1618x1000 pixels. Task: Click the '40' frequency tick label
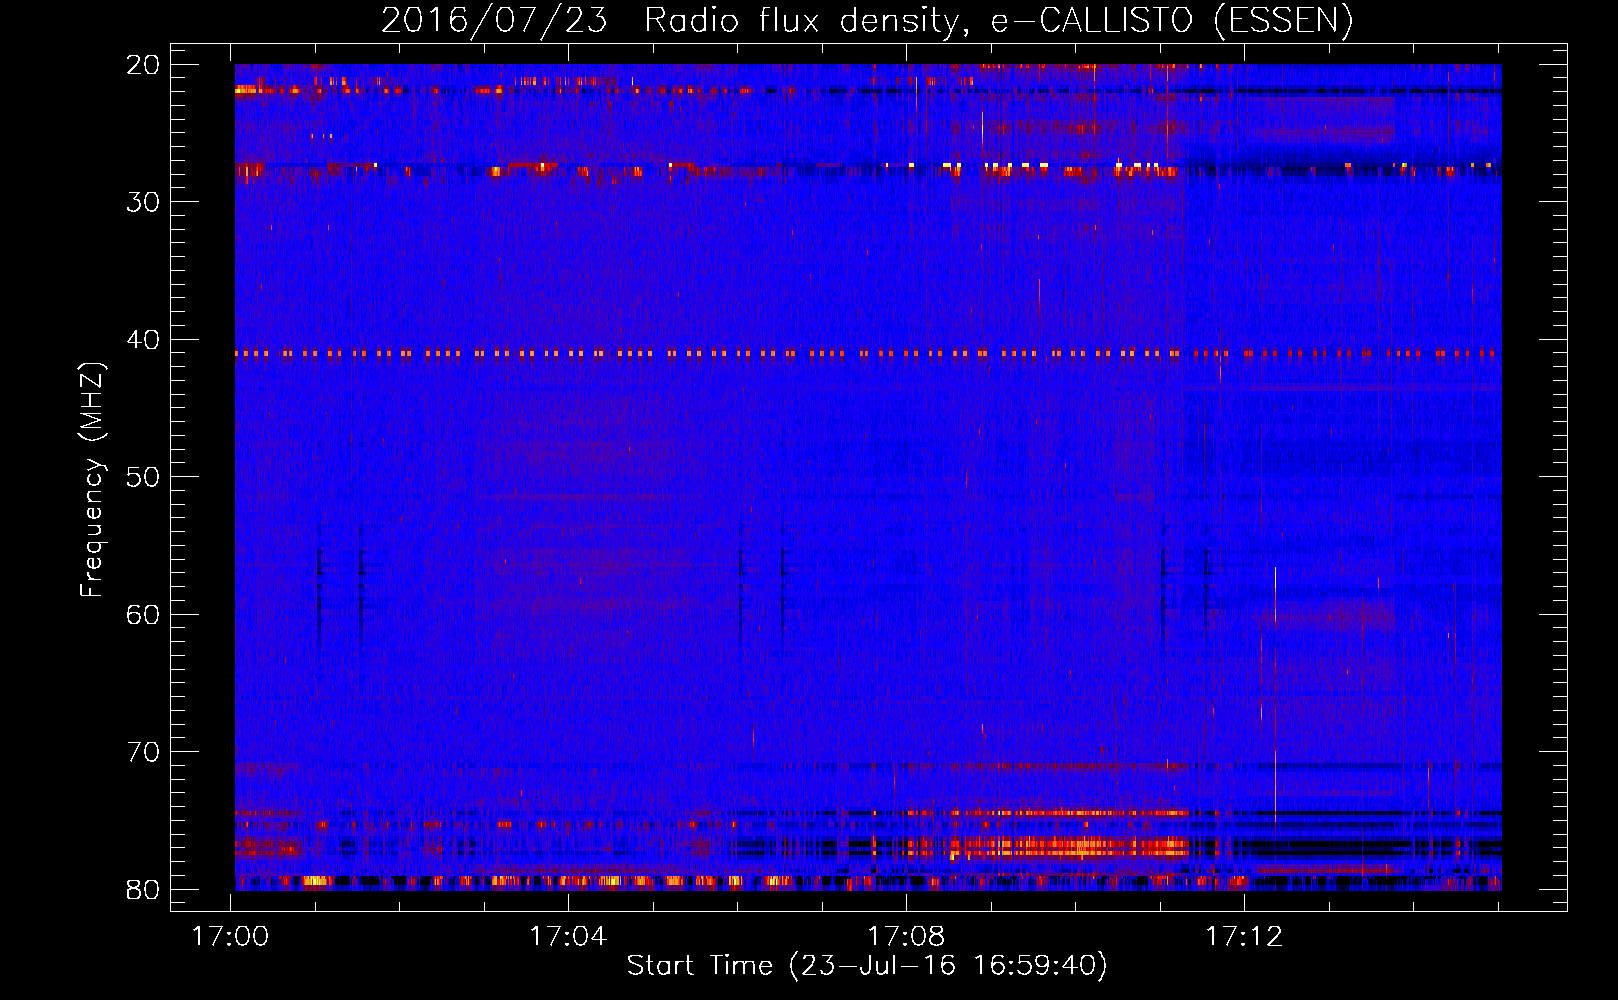point(144,340)
